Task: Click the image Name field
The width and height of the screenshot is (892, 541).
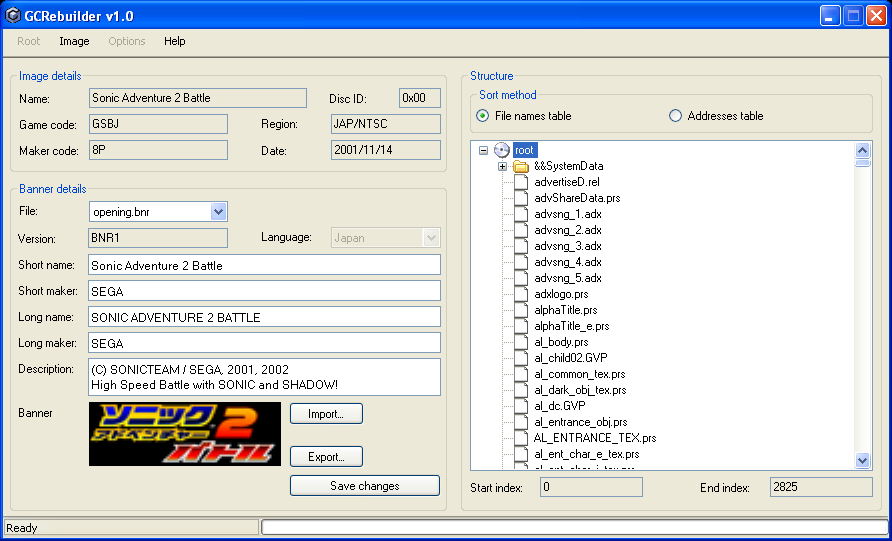Action: tap(198, 98)
